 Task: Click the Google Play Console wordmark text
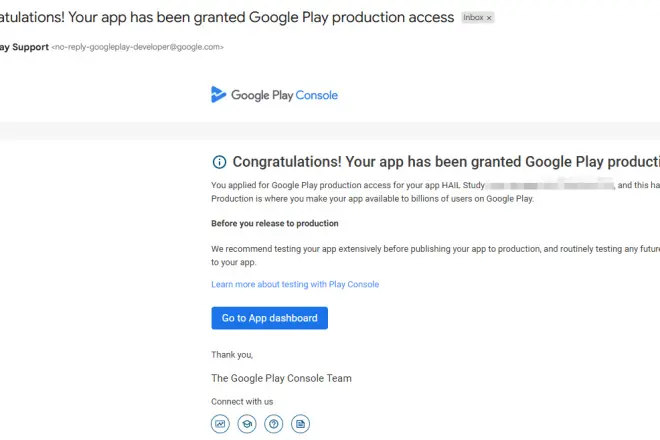pyautogui.click(x=285, y=96)
